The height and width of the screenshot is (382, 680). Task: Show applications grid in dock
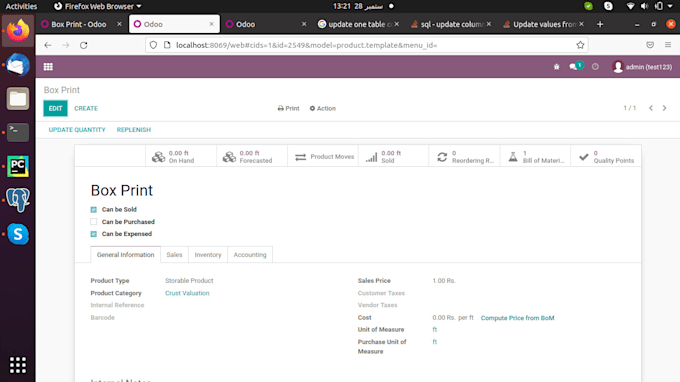[18, 365]
